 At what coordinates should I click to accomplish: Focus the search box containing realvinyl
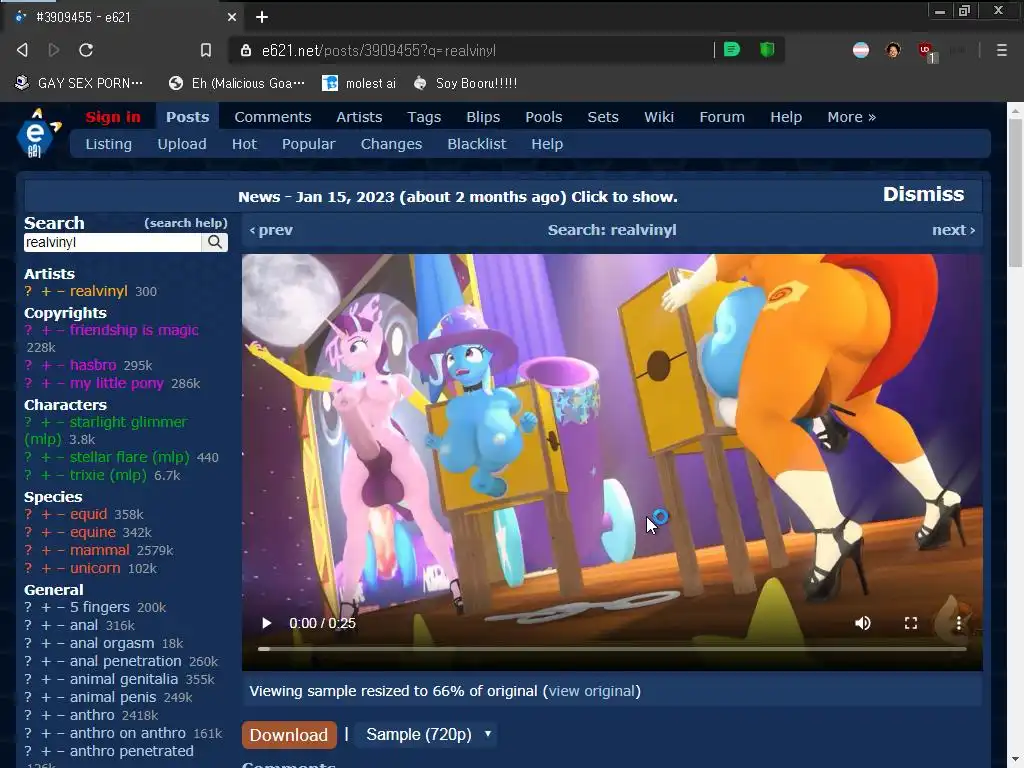[113, 242]
